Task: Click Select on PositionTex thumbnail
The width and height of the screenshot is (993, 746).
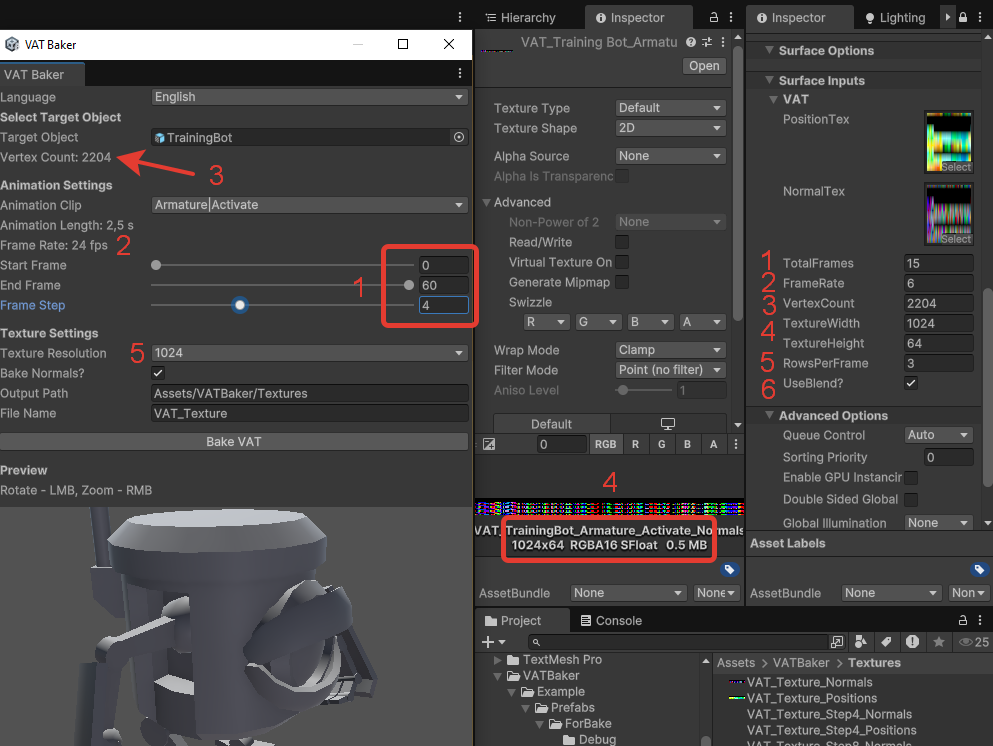Action: pyautogui.click(x=956, y=167)
